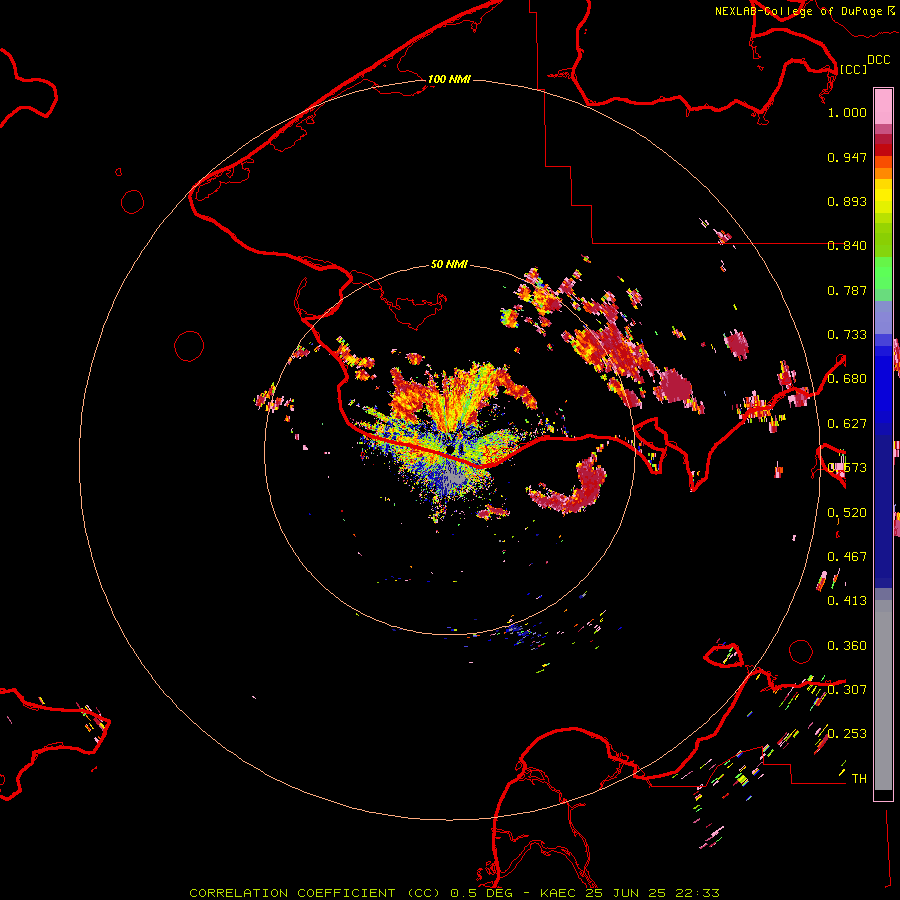Pick the bright green color bar segment
Viewport: 900px width, 900px height.
(883, 273)
